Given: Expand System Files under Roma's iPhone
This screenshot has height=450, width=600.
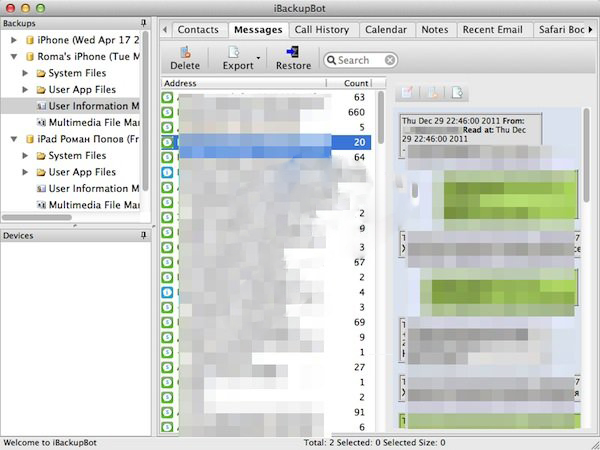Looking at the screenshot, I should tap(26, 73).
